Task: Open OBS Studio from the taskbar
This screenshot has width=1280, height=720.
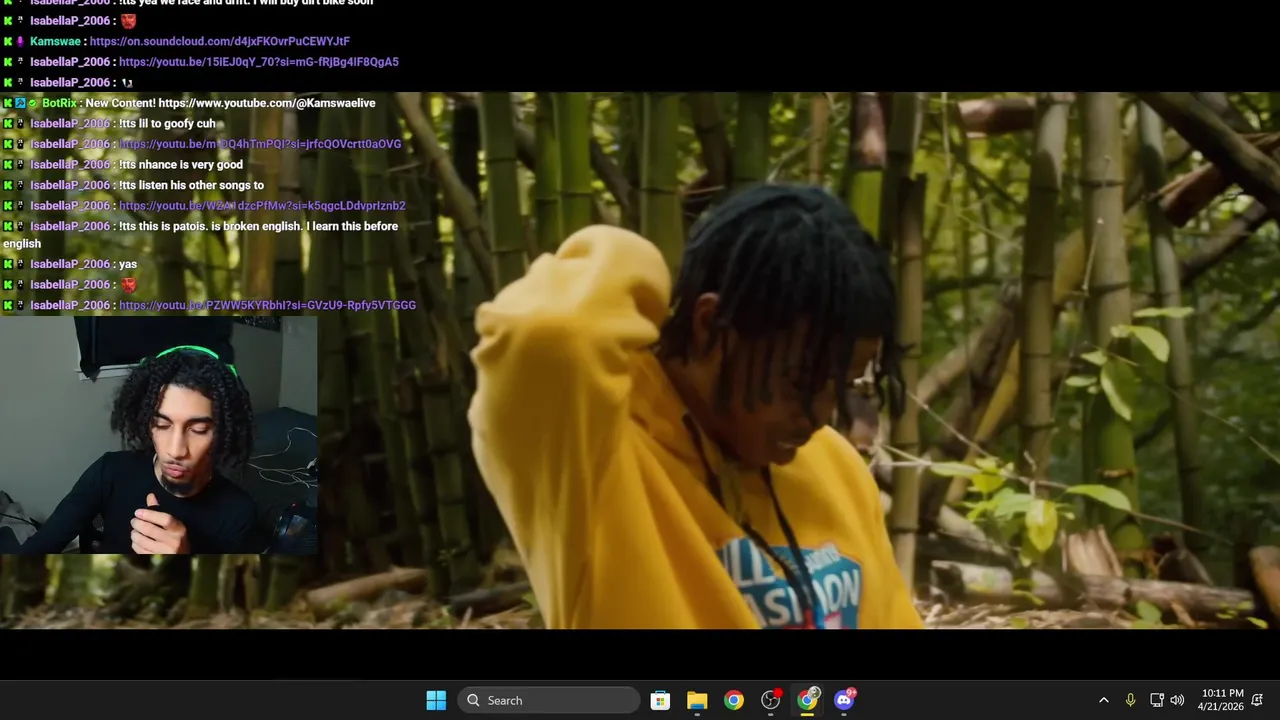Action: tap(771, 700)
